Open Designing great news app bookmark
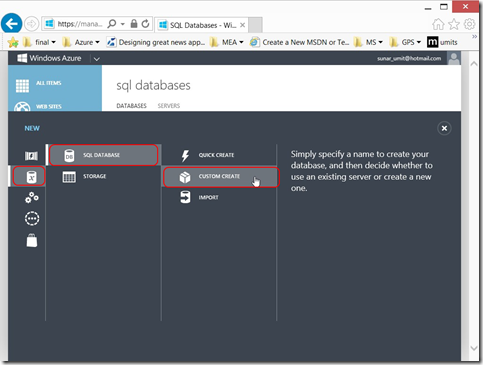 click(156, 42)
